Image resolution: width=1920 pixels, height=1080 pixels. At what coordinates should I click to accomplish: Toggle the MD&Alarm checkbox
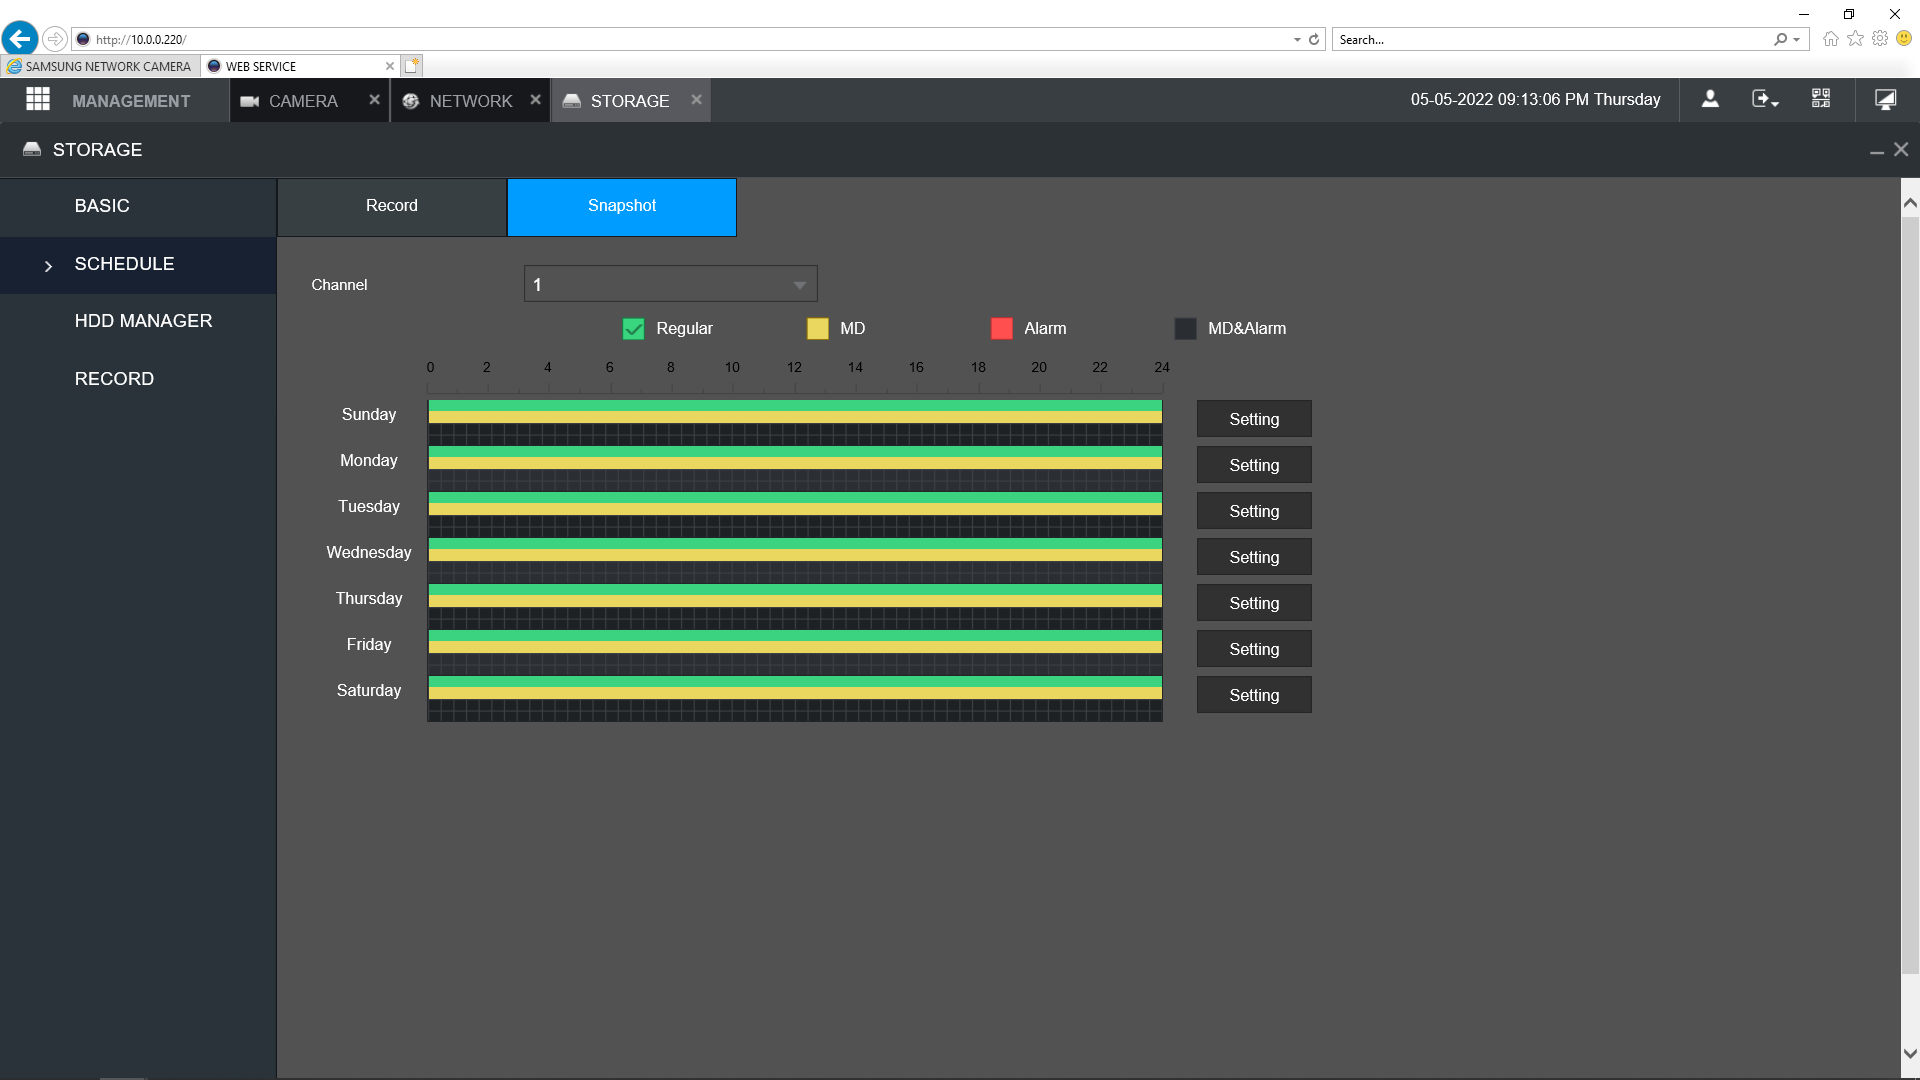1185,329
